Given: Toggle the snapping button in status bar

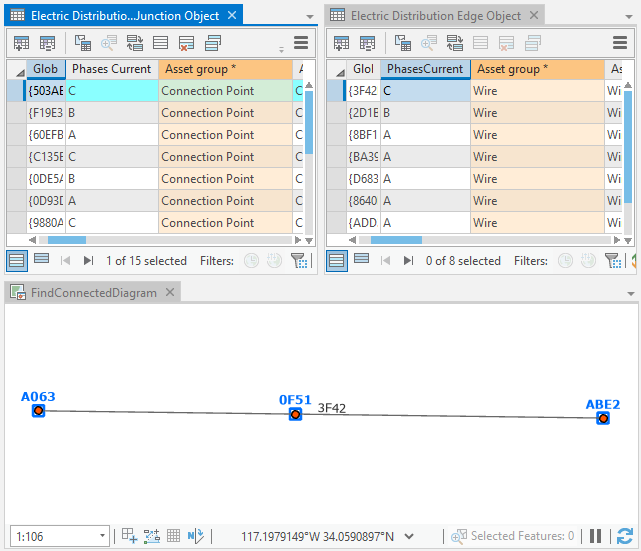Looking at the screenshot, I should point(130,536).
